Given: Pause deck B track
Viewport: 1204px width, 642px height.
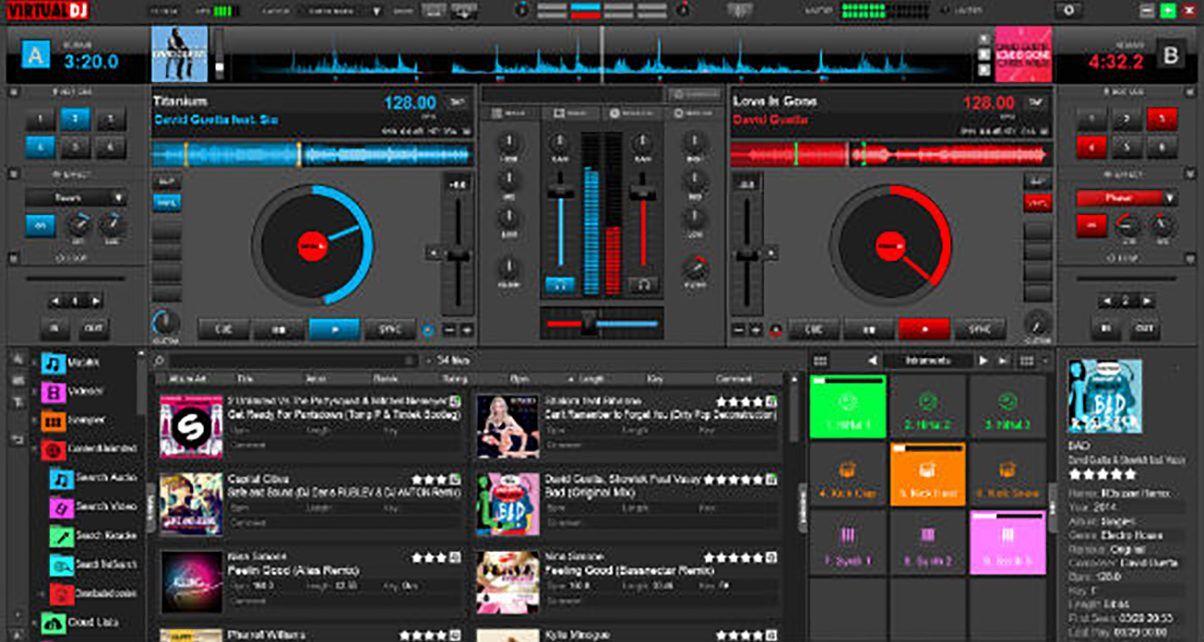Looking at the screenshot, I should click(869, 329).
